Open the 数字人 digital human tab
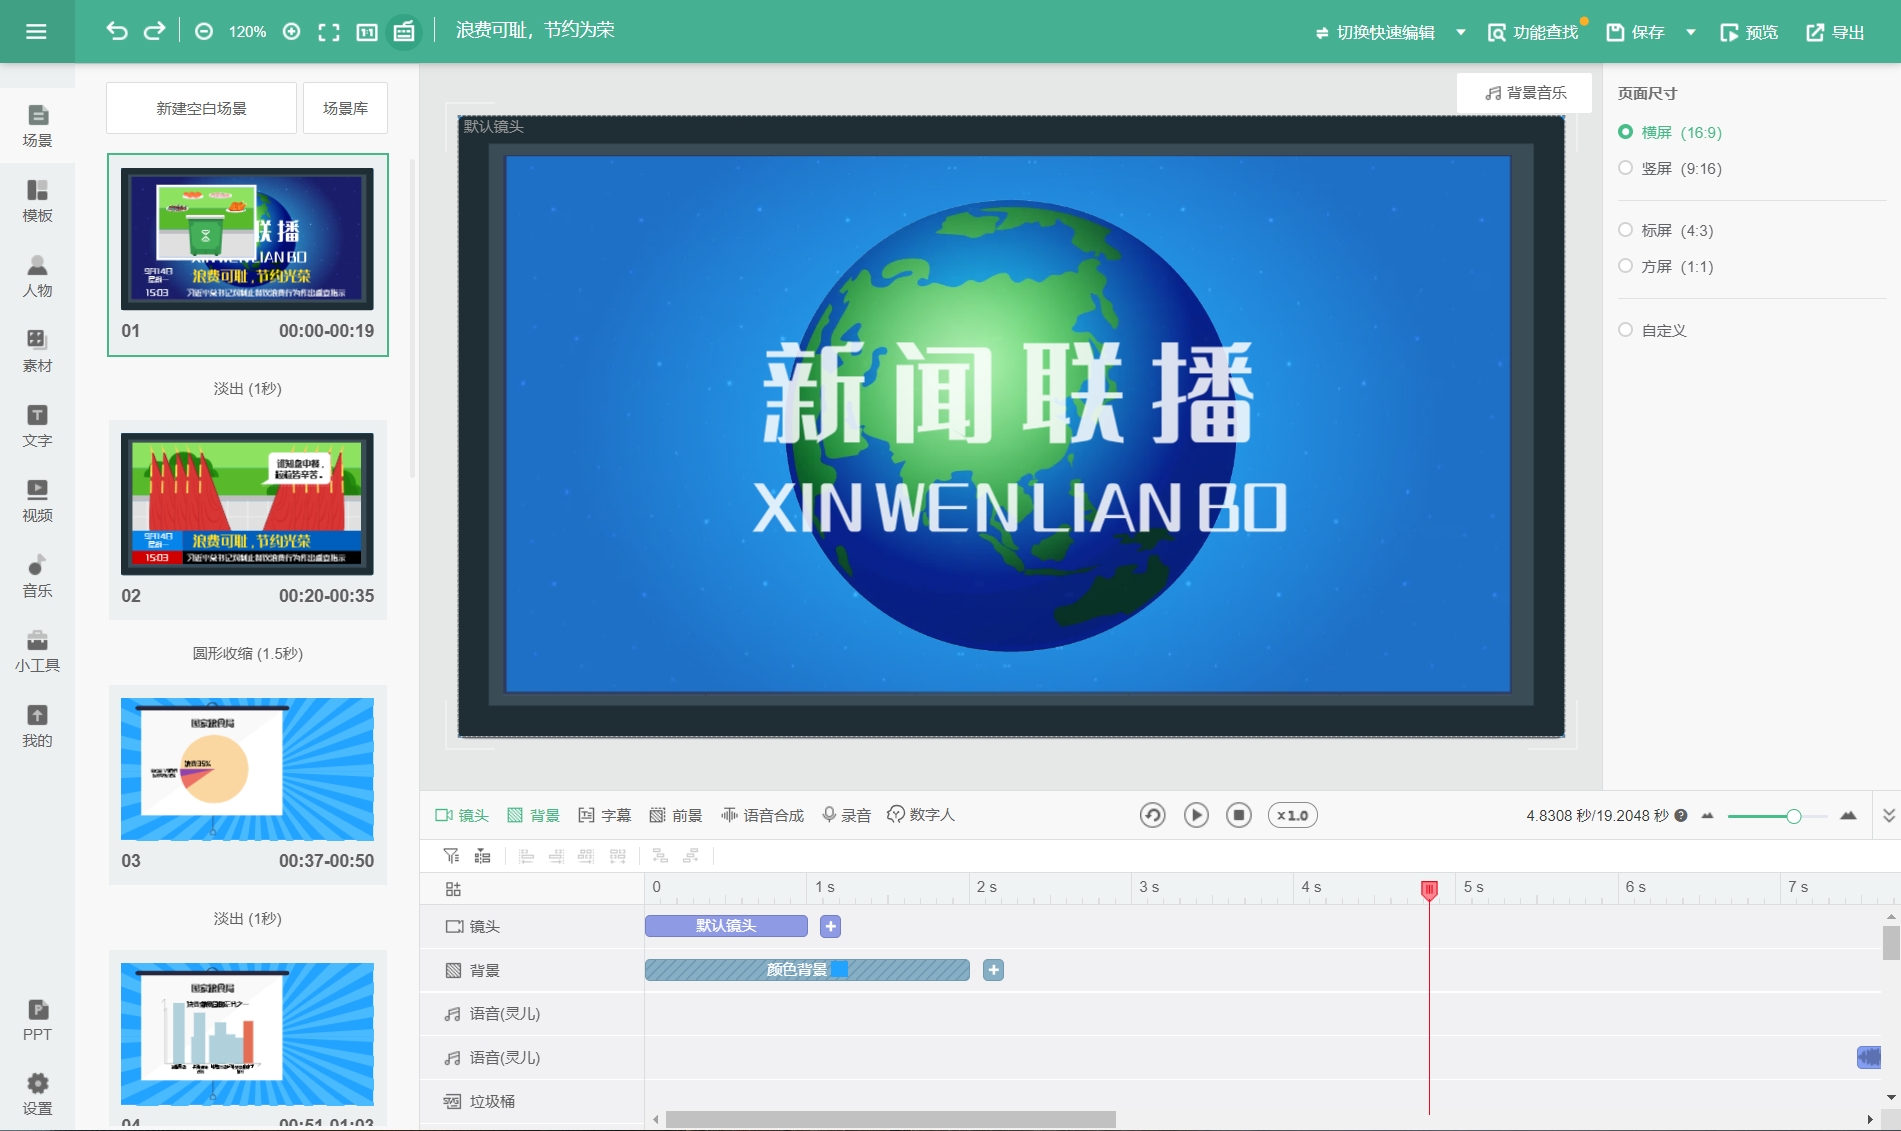Viewport: 1901px width, 1131px height. click(921, 815)
